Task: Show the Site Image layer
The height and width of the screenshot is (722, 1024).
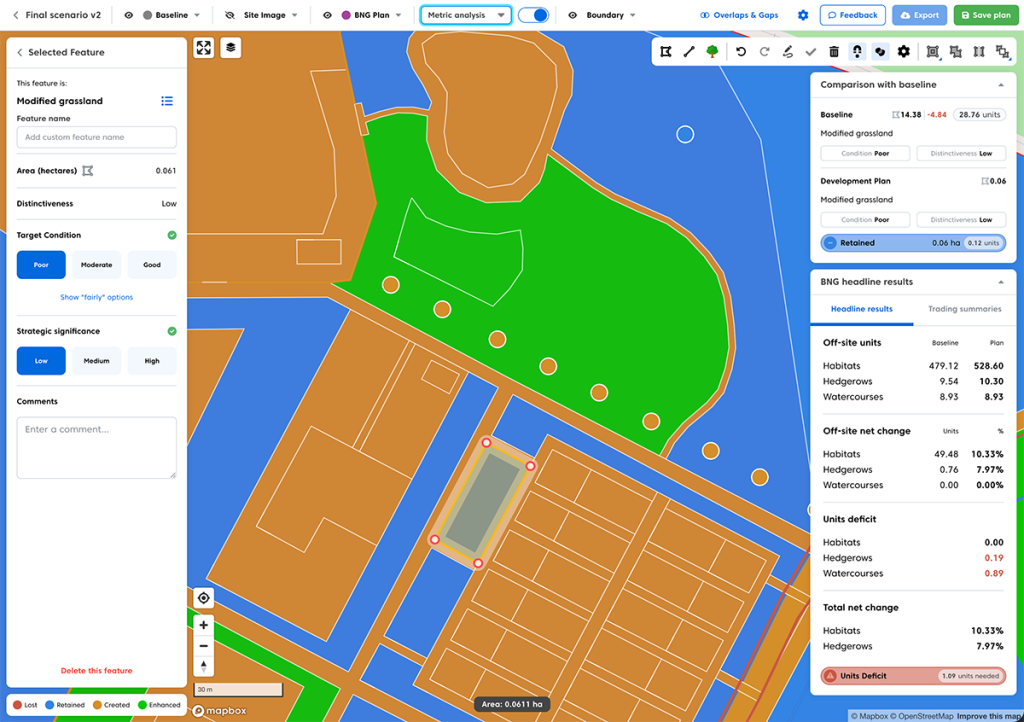Action: click(x=230, y=16)
